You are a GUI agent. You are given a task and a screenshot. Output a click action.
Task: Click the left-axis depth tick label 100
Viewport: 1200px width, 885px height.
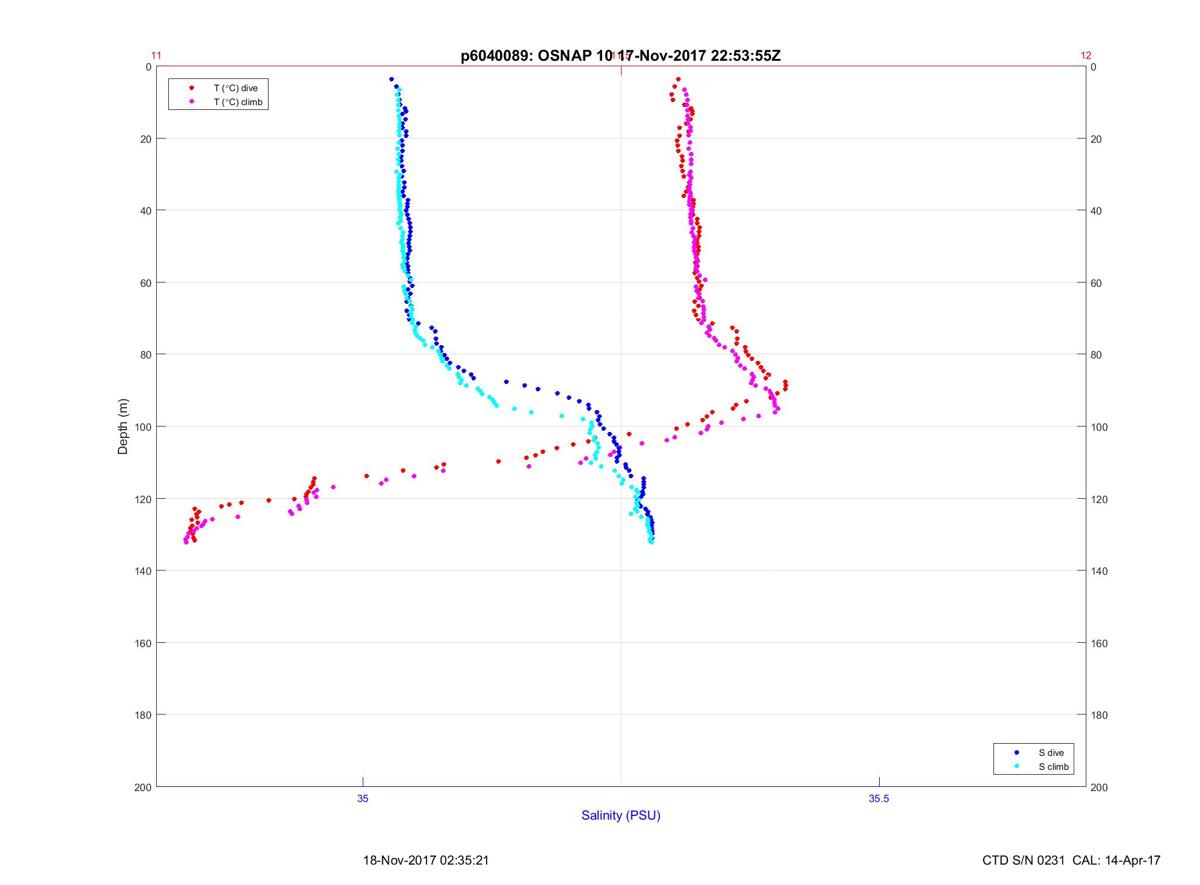pos(142,427)
